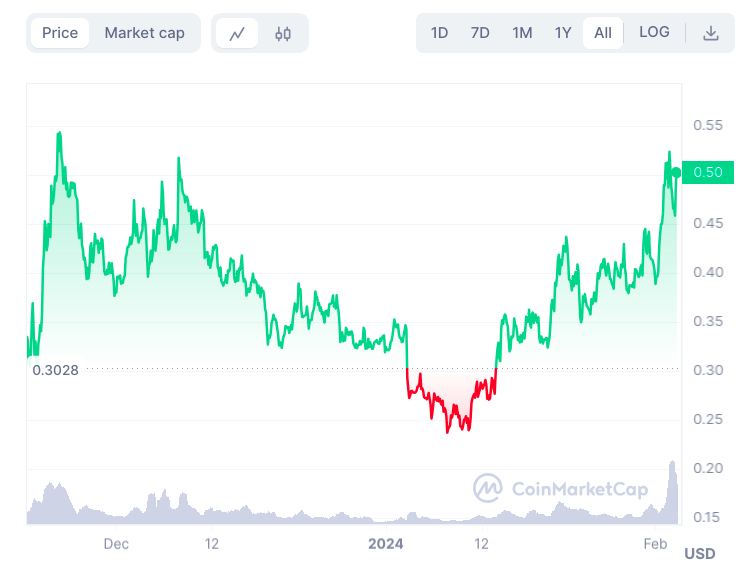This screenshot has width=744, height=580.
Task: Set time range to 7D
Action: pos(480,33)
